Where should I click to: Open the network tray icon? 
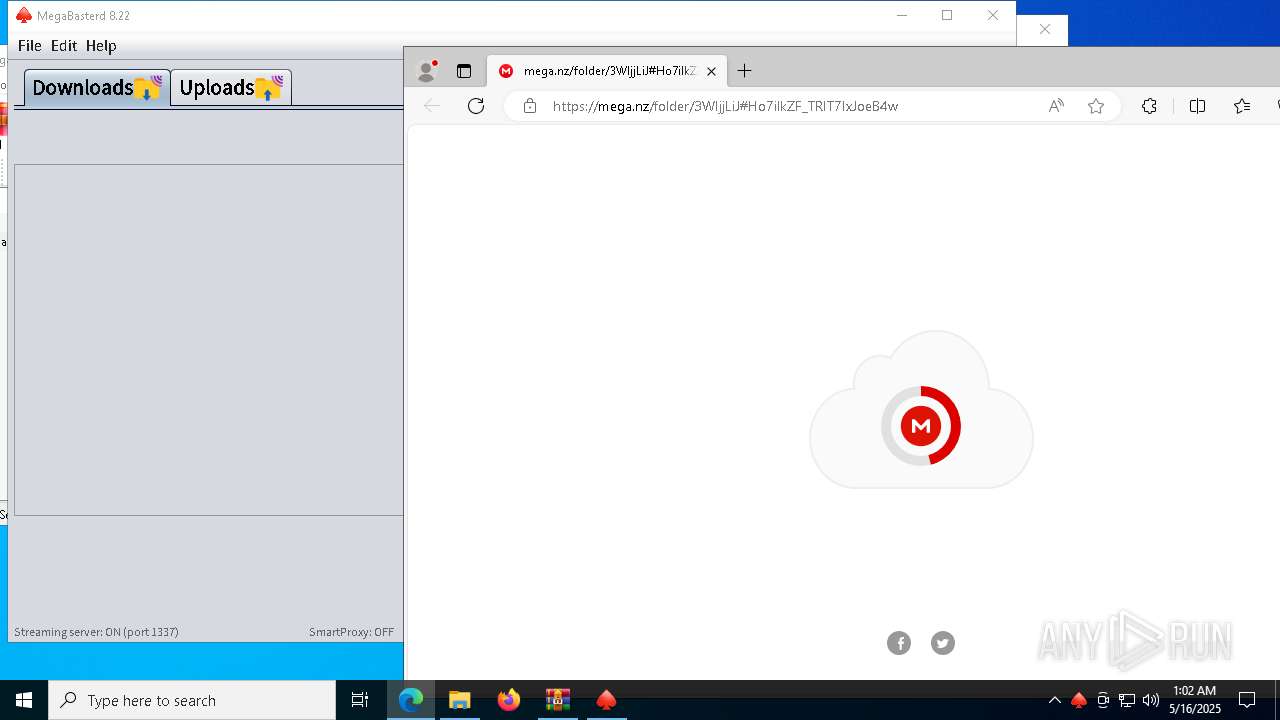tap(1127, 700)
